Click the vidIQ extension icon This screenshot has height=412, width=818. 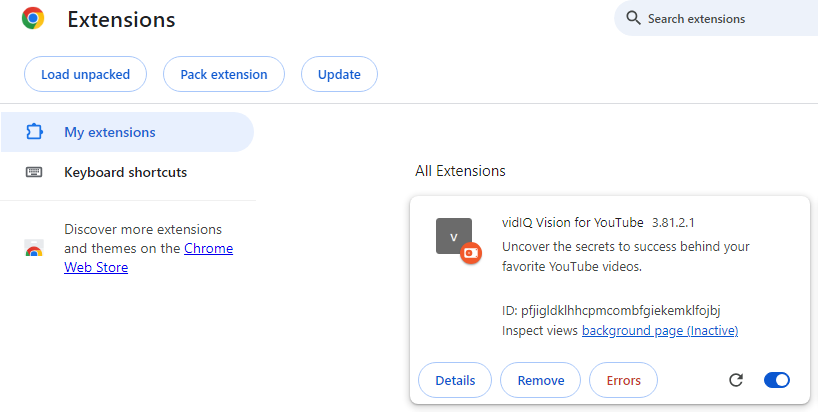[454, 236]
